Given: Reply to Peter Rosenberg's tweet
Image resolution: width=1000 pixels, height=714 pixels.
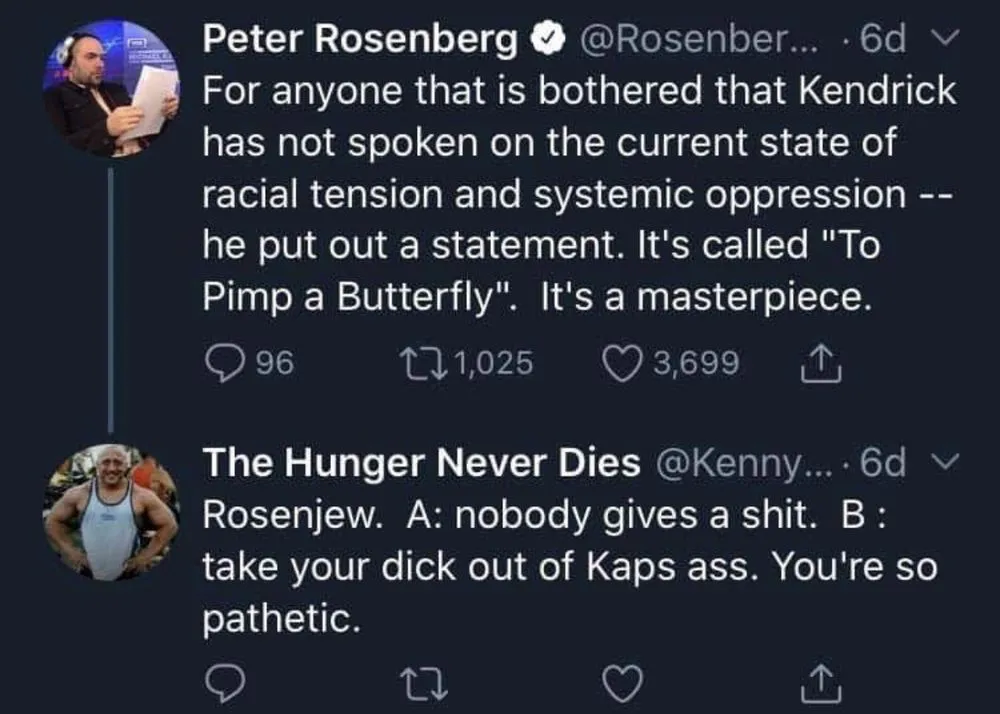Looking at the screenshot, I should (x=223, y=363).
